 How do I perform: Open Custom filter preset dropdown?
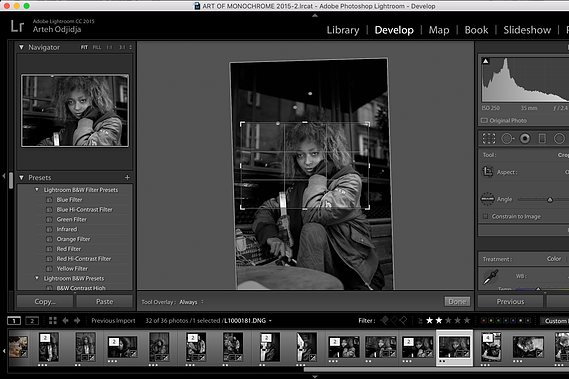pos(555,321)
